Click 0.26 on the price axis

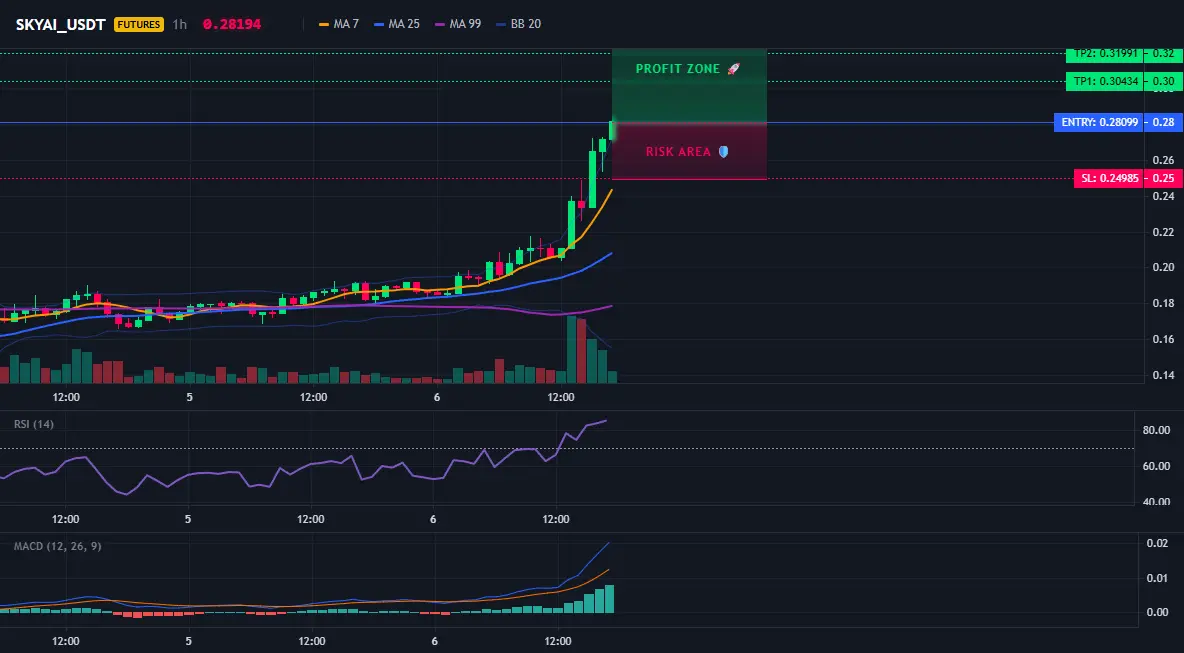pyautogui.click(x=1164, y=160)
